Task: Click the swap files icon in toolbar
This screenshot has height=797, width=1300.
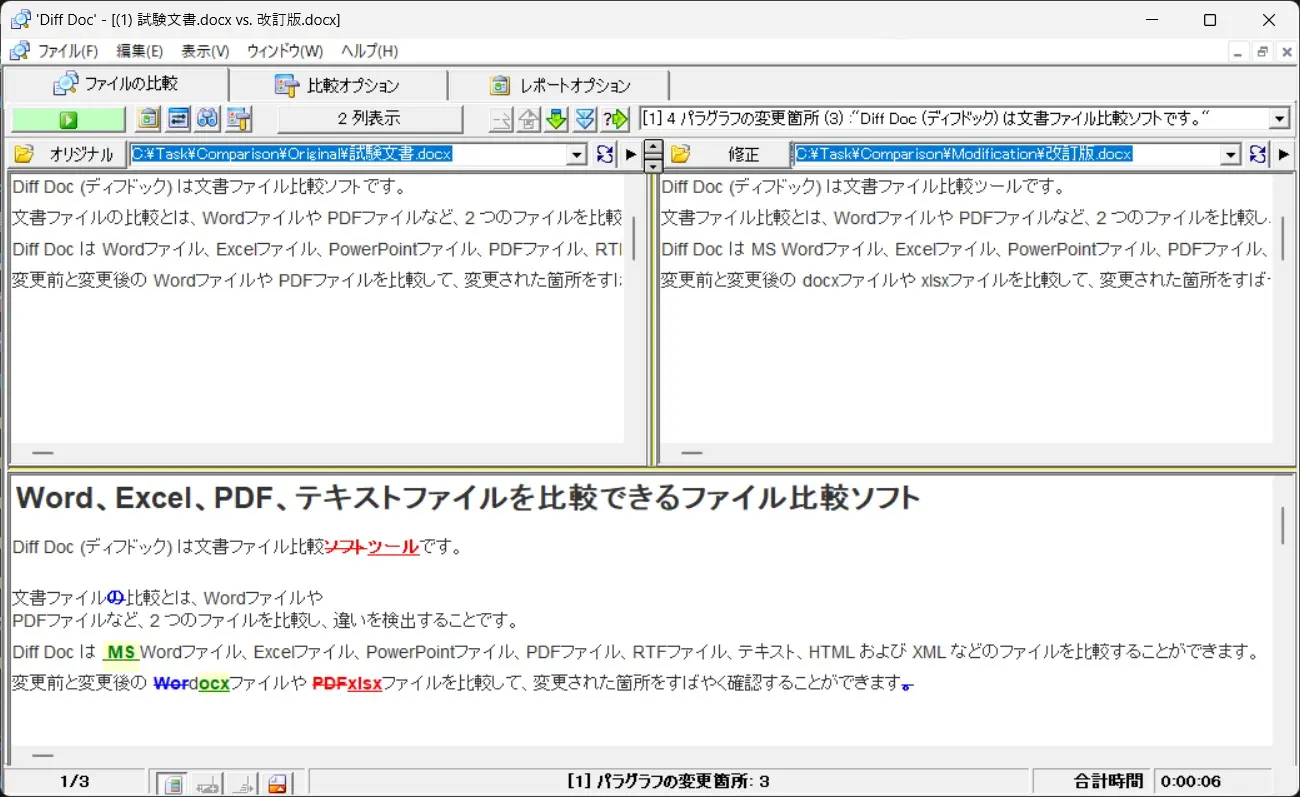Action: [178, 120]
